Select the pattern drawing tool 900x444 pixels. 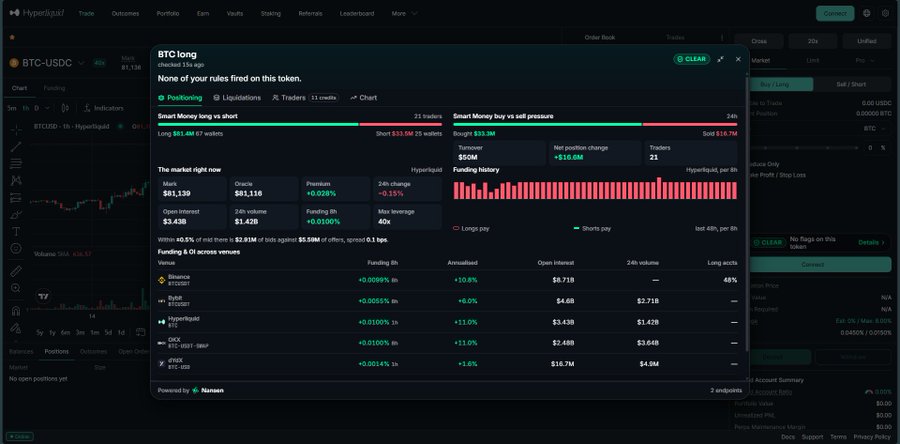16,181
